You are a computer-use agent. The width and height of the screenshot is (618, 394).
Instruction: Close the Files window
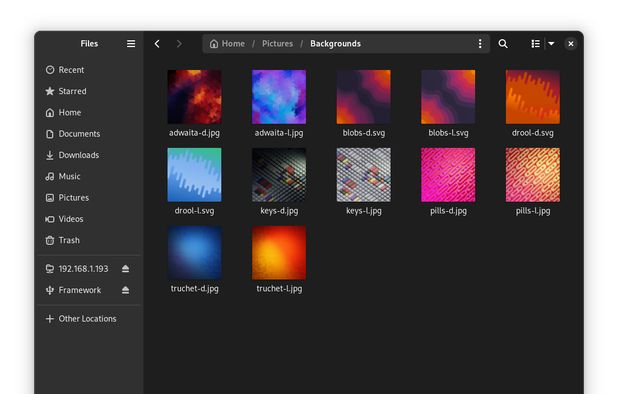(x=571, y=44)
